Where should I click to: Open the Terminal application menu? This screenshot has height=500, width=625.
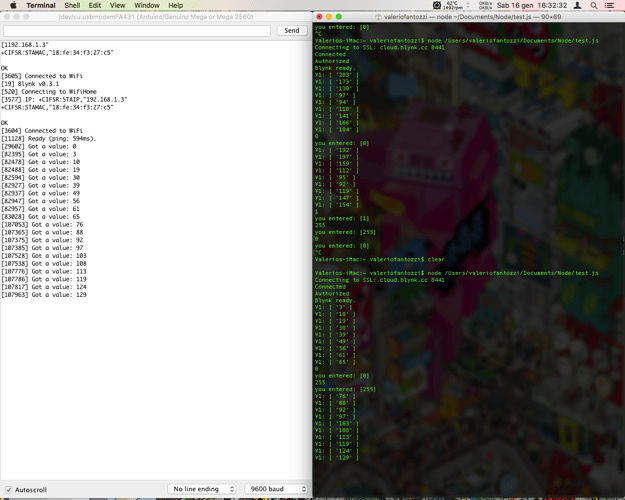[x=41, y=5]
